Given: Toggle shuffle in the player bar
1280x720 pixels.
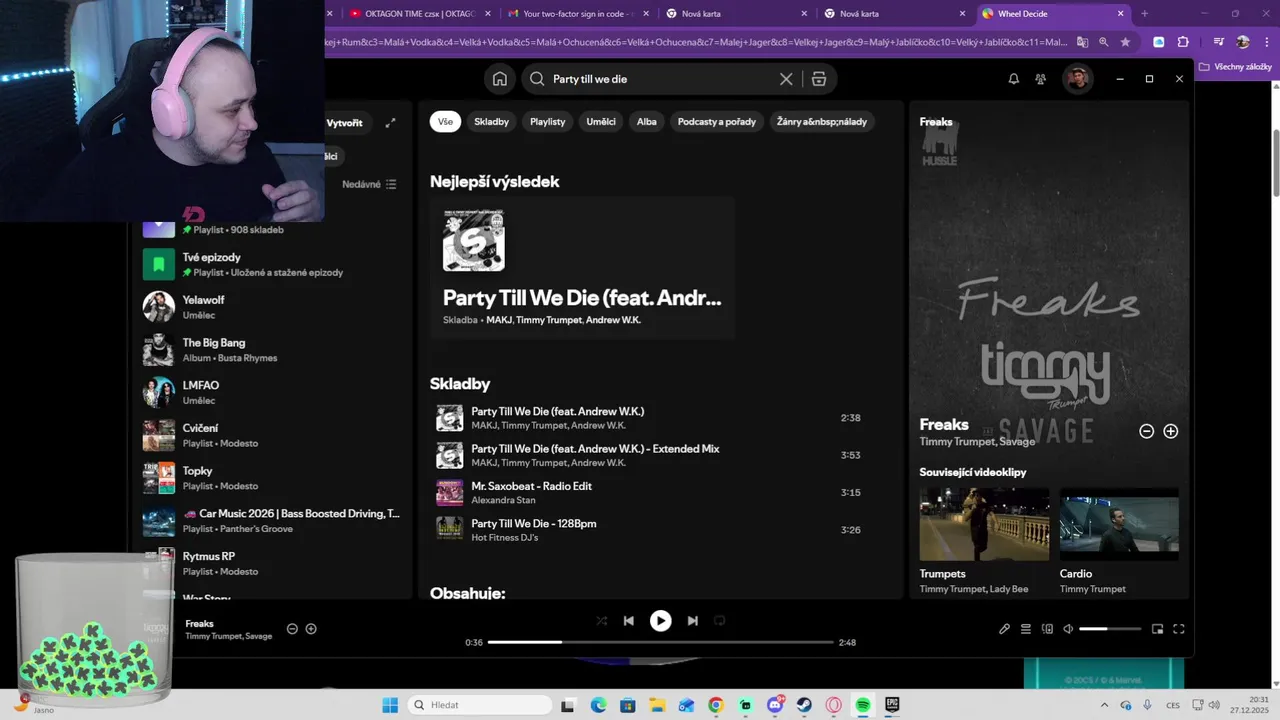Looking at the screenshot, I should (602, 621).
